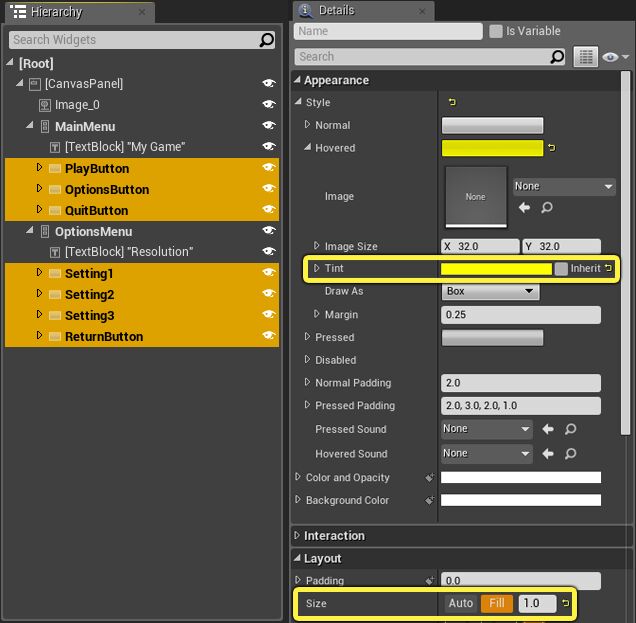Bind the Padding property
Image resolution: width=636 pixels, height=623 pixels.
click(x=430, y=580)
